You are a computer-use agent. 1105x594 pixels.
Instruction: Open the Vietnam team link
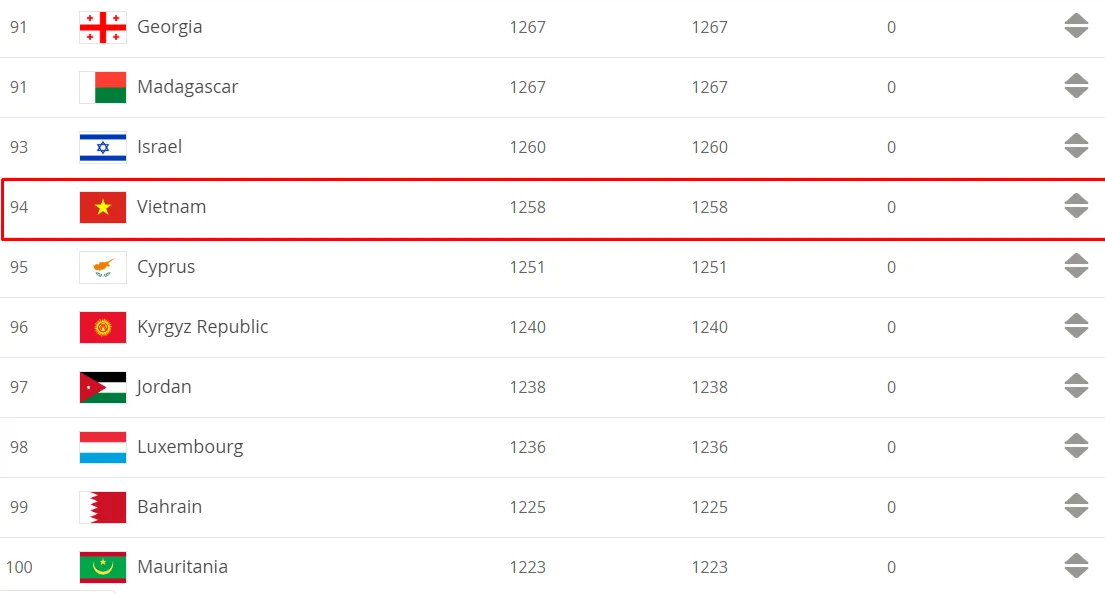pos(171,206)
